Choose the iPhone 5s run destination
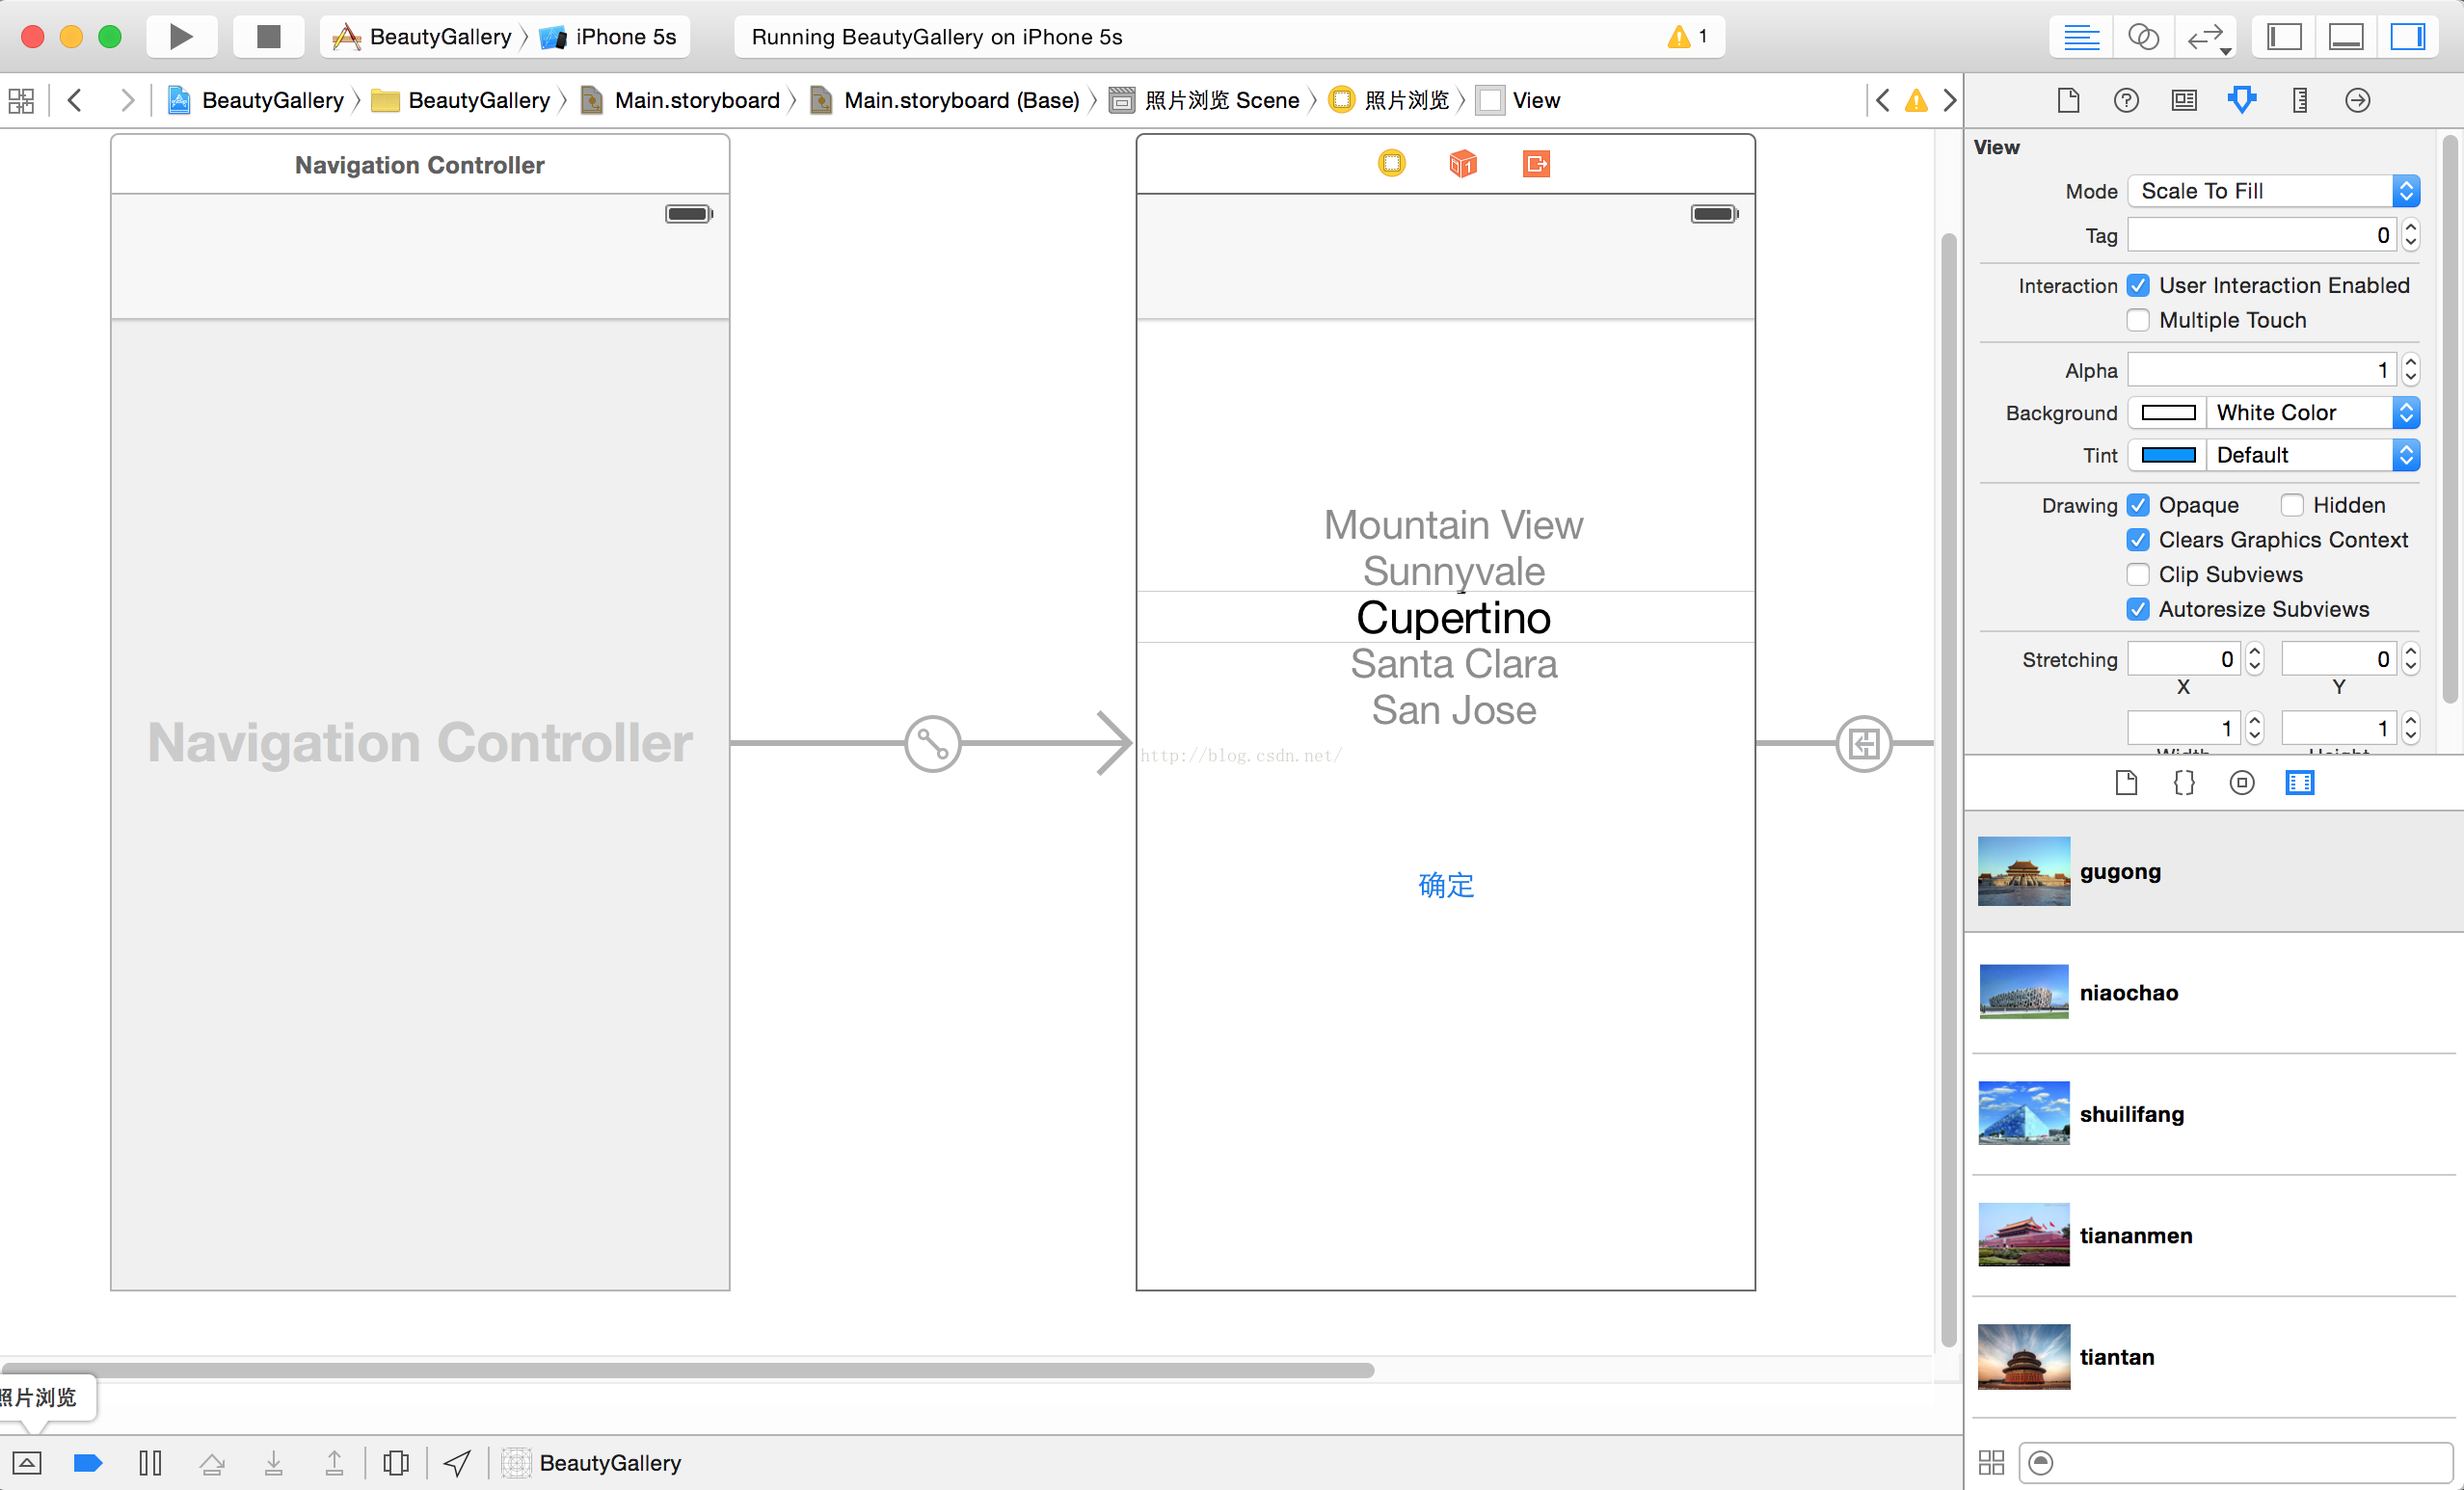Viewport: 2464px width, 1490px height. coord(608,37)
